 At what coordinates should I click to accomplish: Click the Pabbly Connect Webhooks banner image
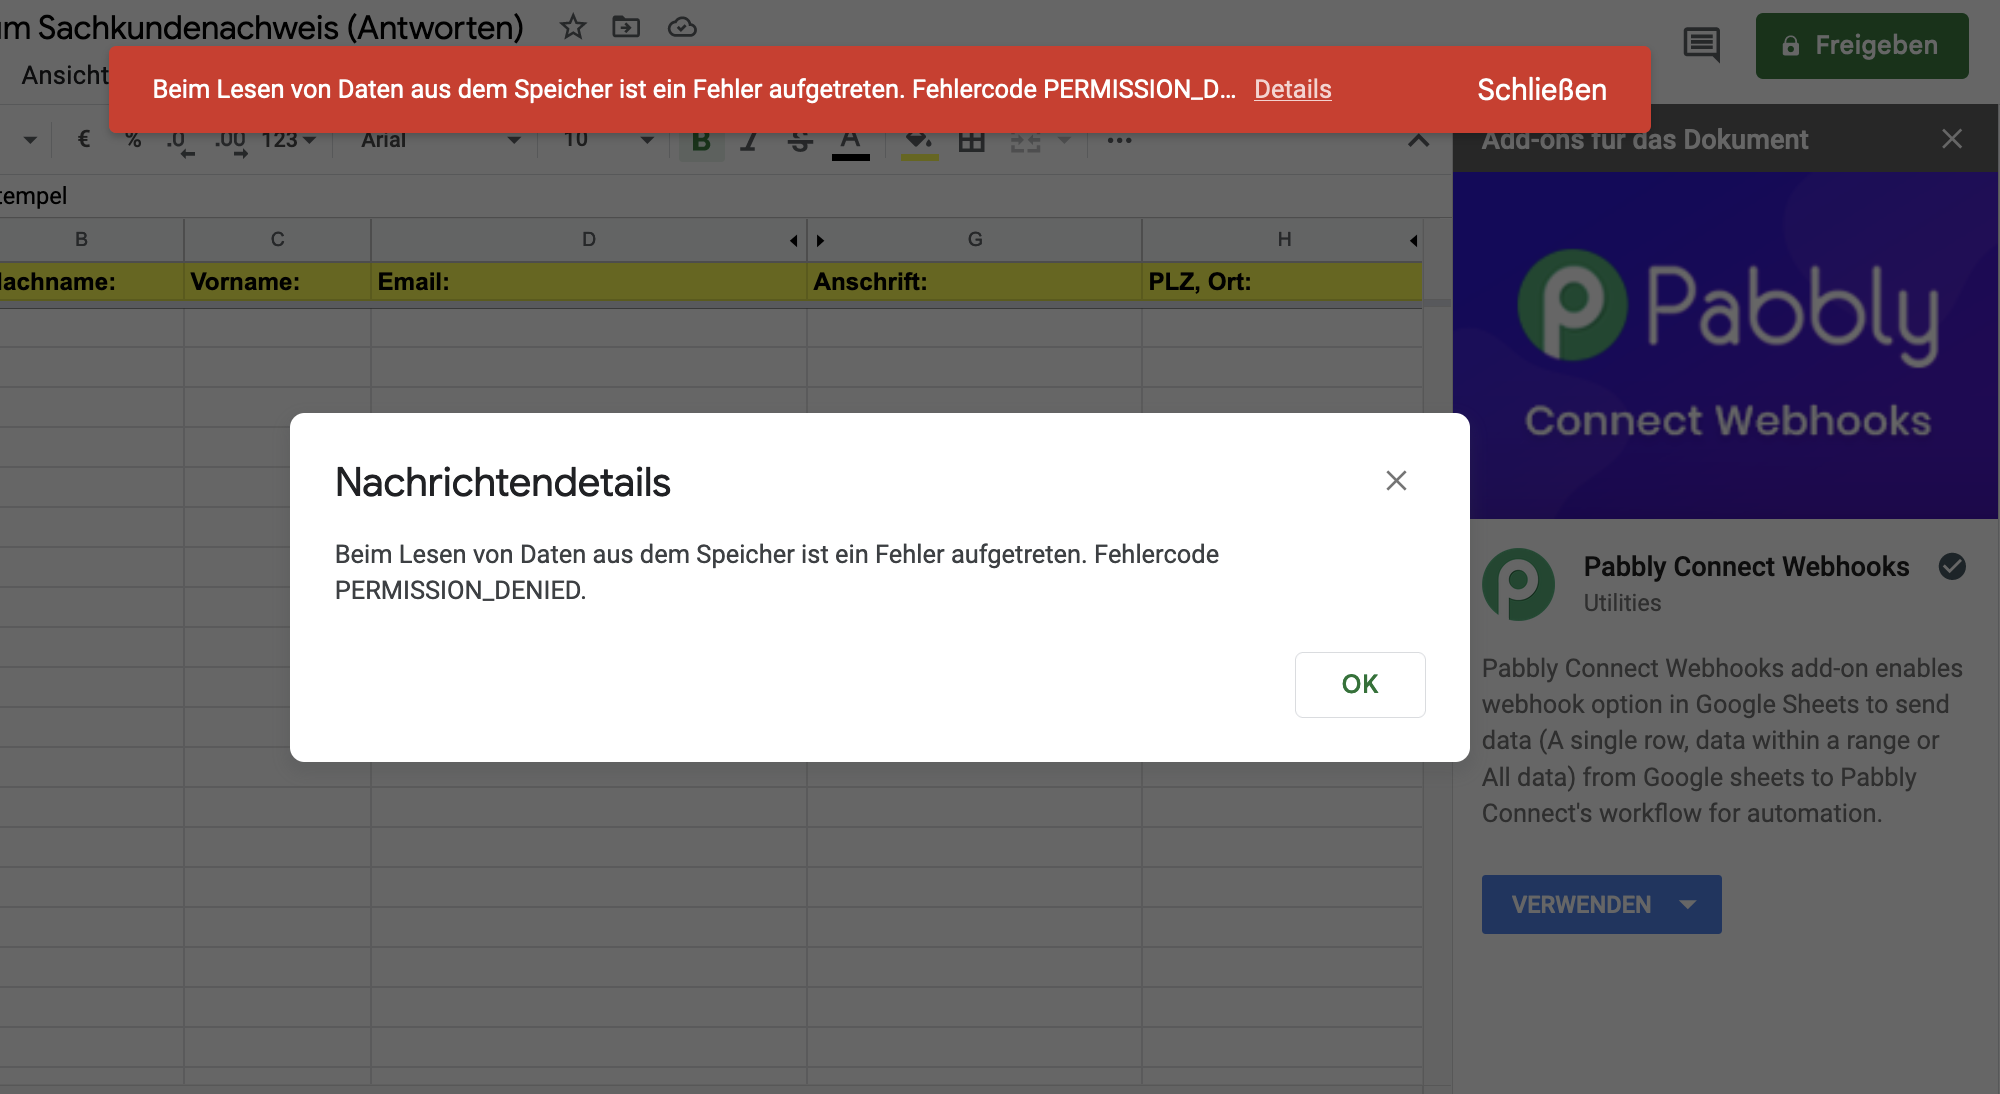(x=1725, y=345)
